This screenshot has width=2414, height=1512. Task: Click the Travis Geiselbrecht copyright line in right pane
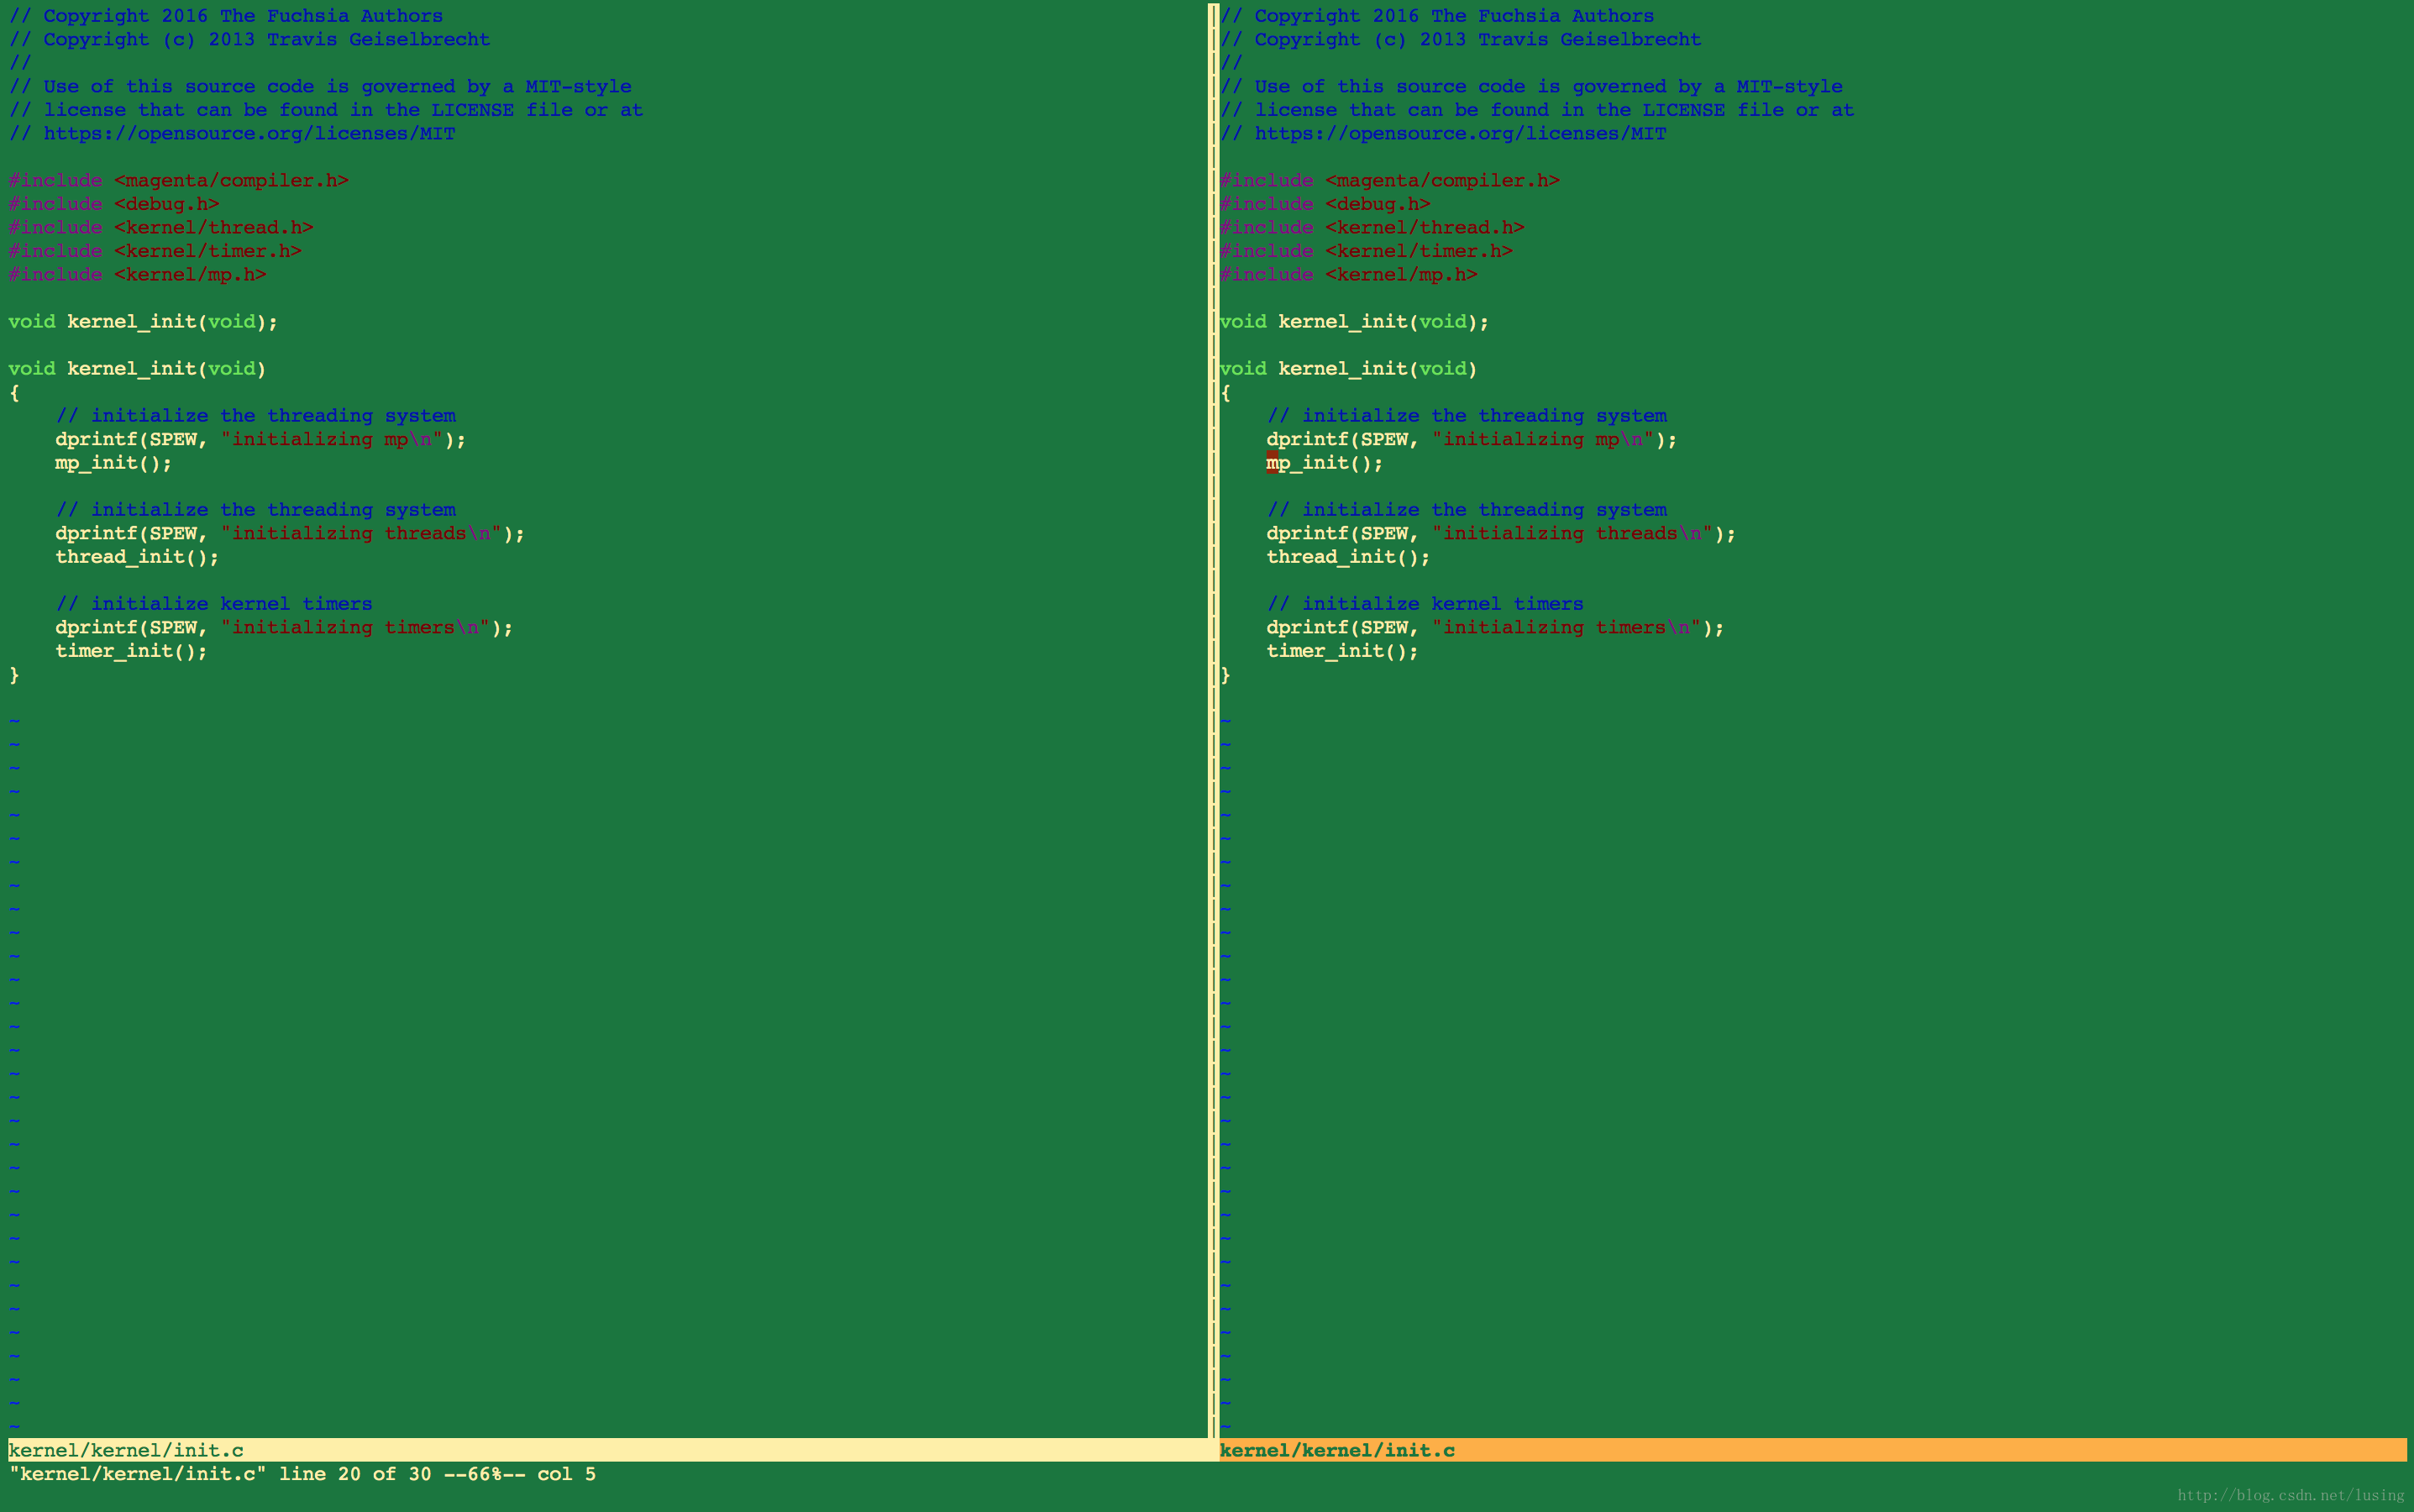[x=1460, y=40]
